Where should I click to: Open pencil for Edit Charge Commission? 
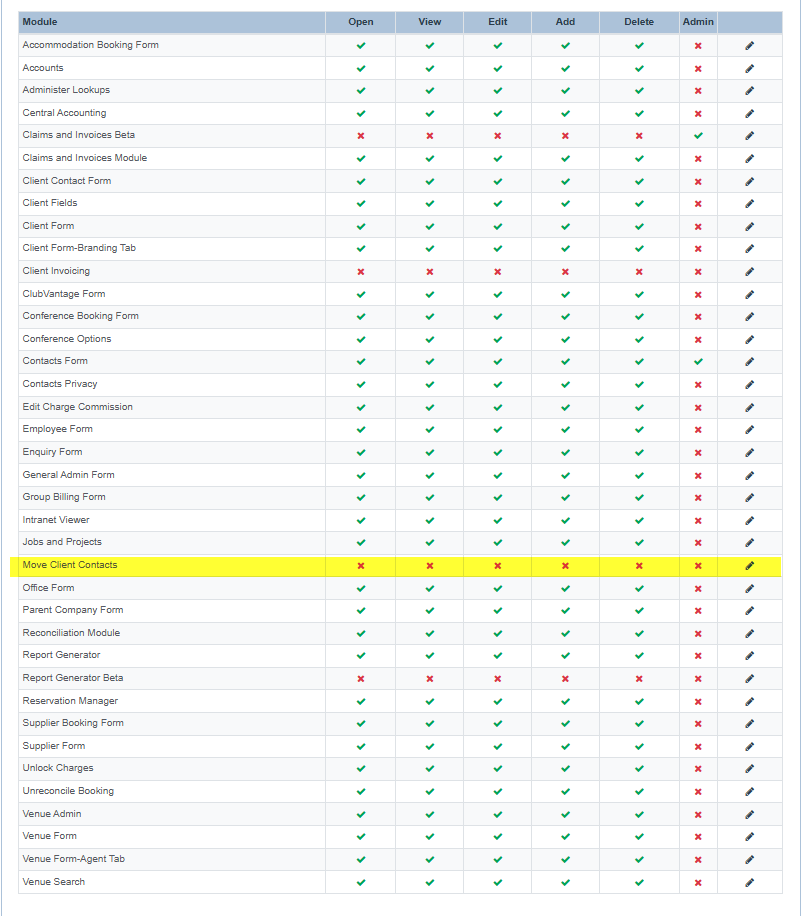(x=749, y=407)
